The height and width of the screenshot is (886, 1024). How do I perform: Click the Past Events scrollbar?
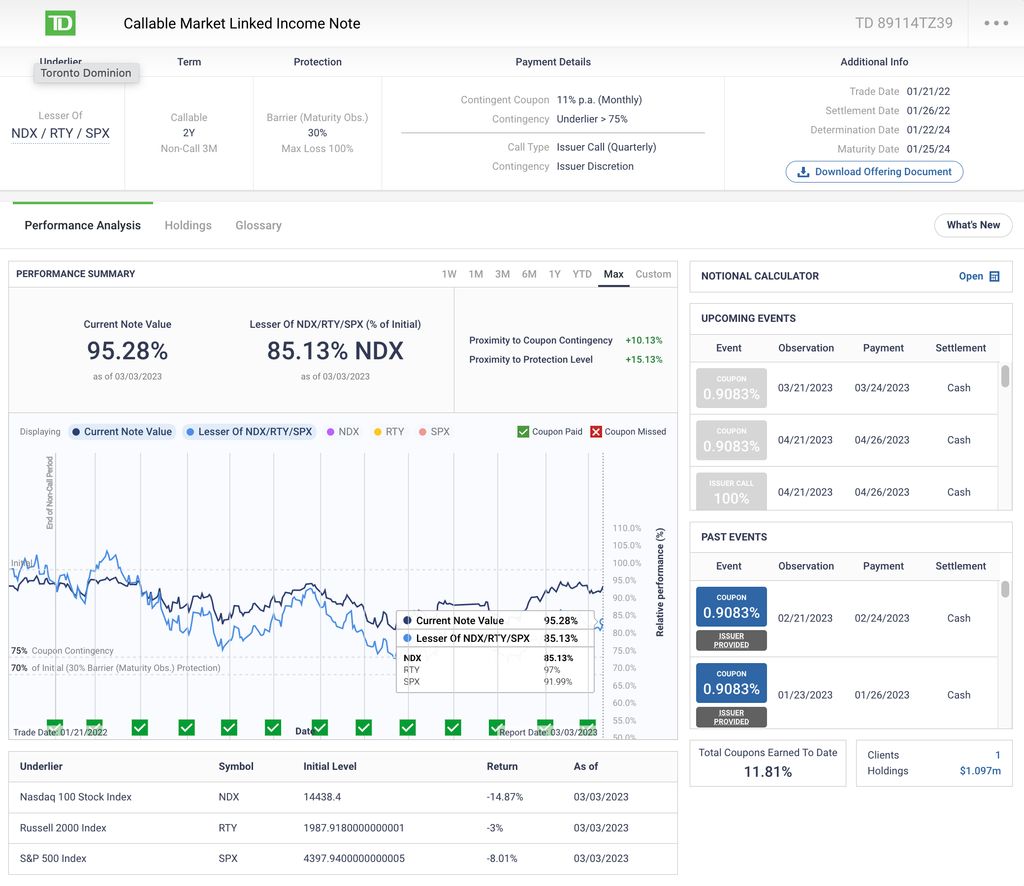pos(1005,589)
